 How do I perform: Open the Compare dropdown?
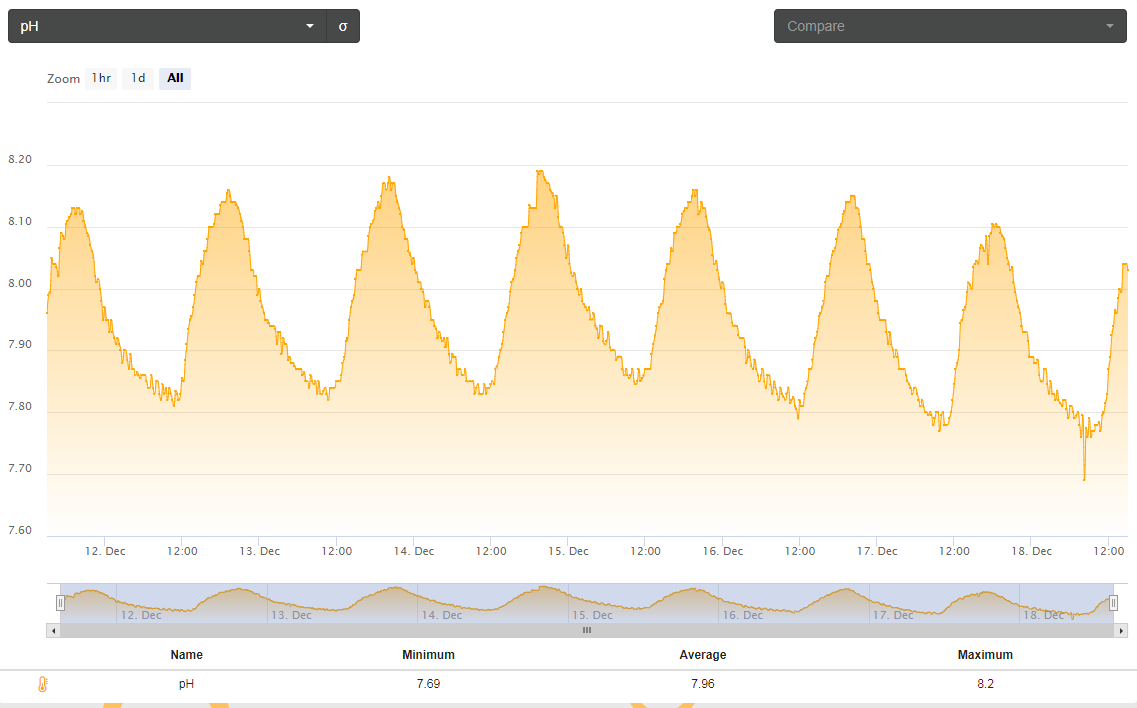pos(950,26)
